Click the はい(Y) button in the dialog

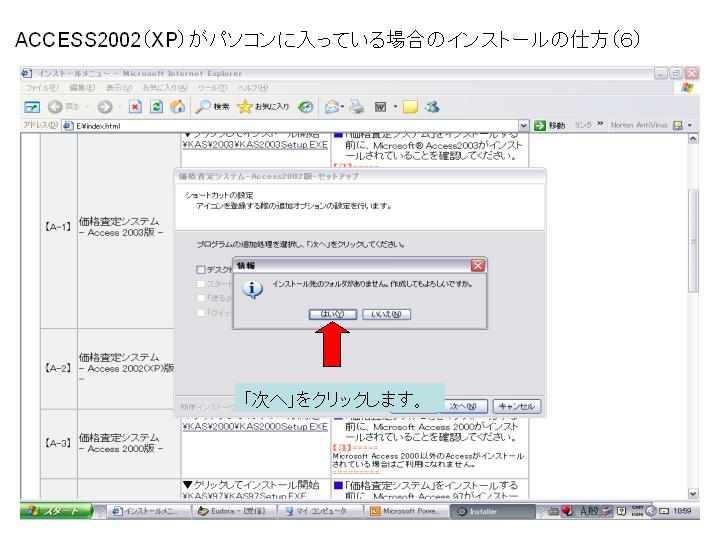[333, 314]
